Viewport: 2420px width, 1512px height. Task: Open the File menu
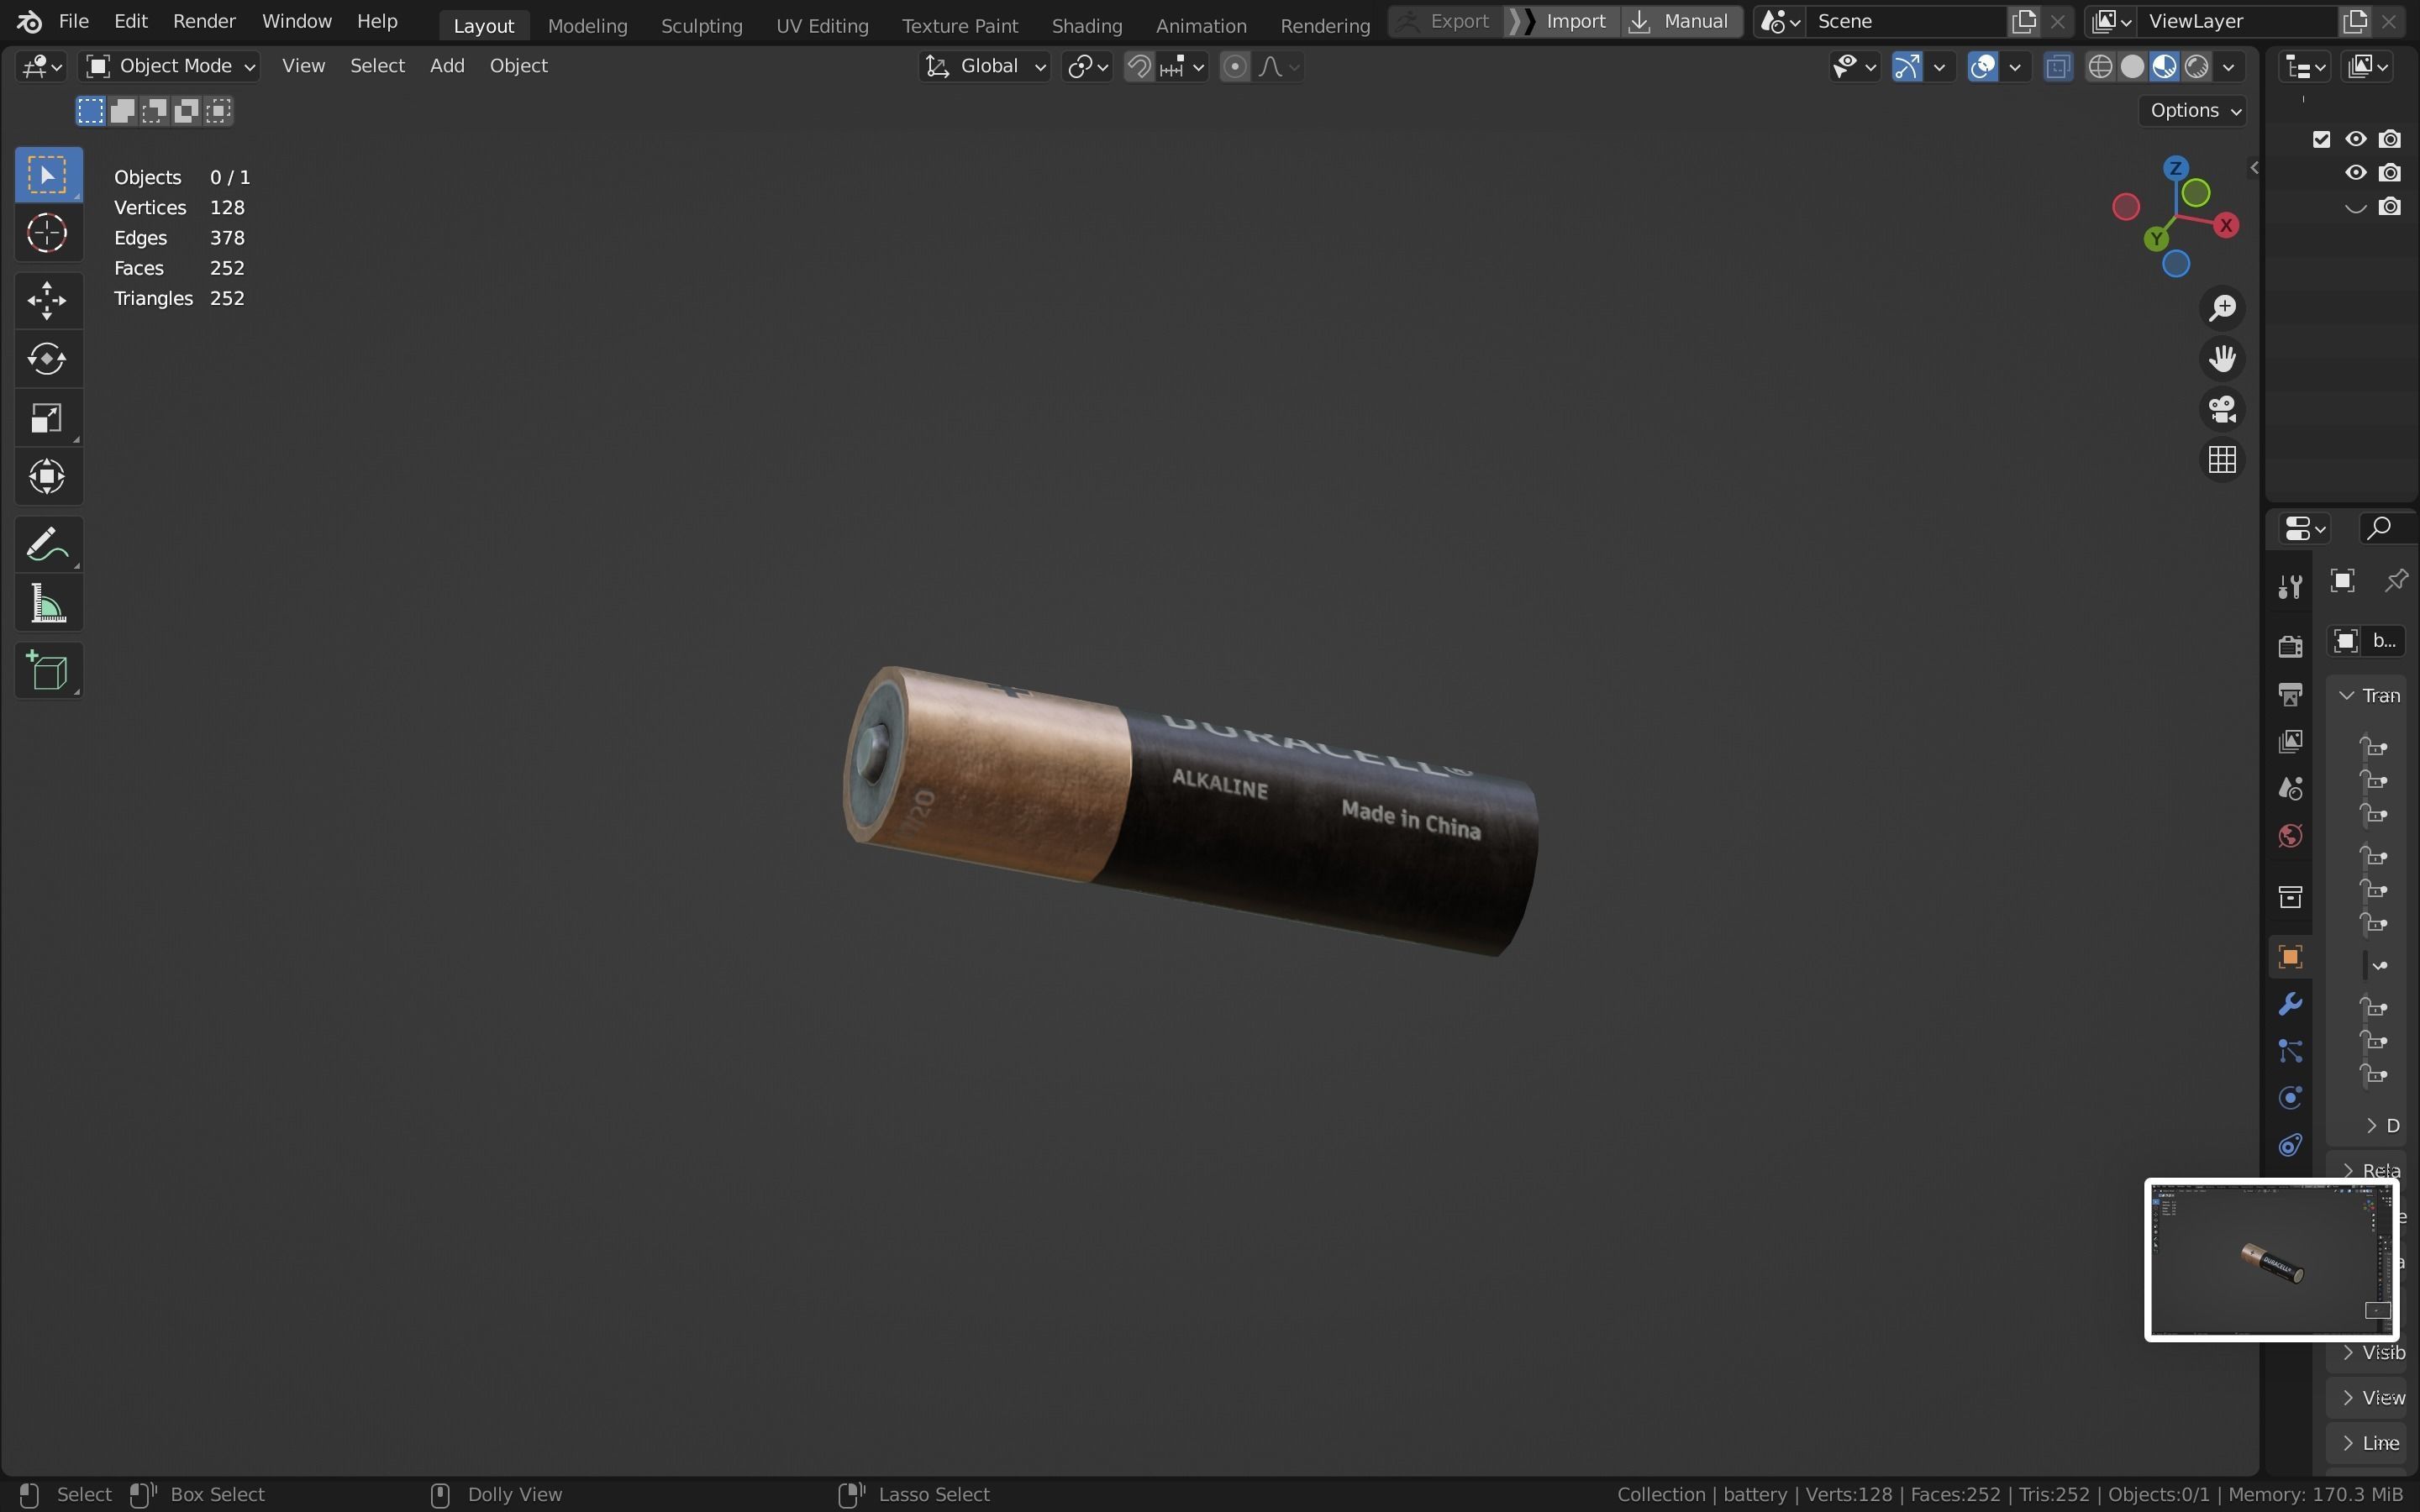click(x=74, y=21)
